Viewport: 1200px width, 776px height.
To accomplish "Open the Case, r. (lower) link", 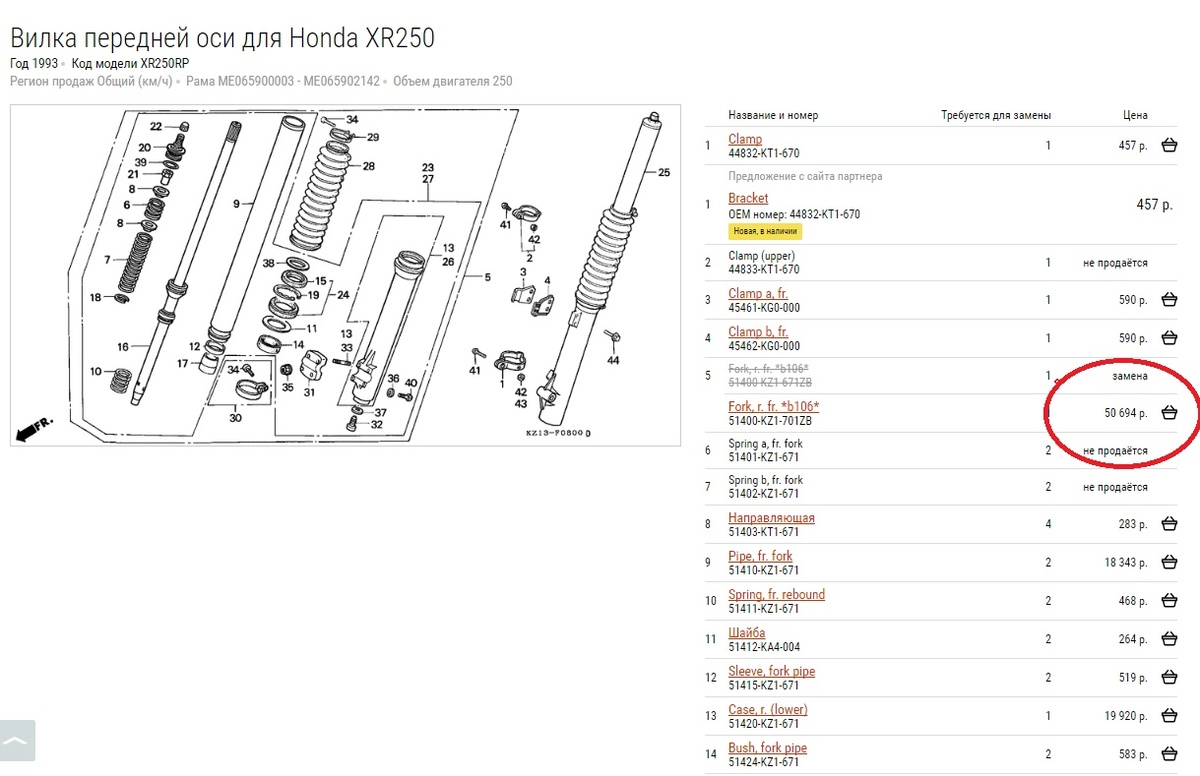I will [x=768, y=710].
